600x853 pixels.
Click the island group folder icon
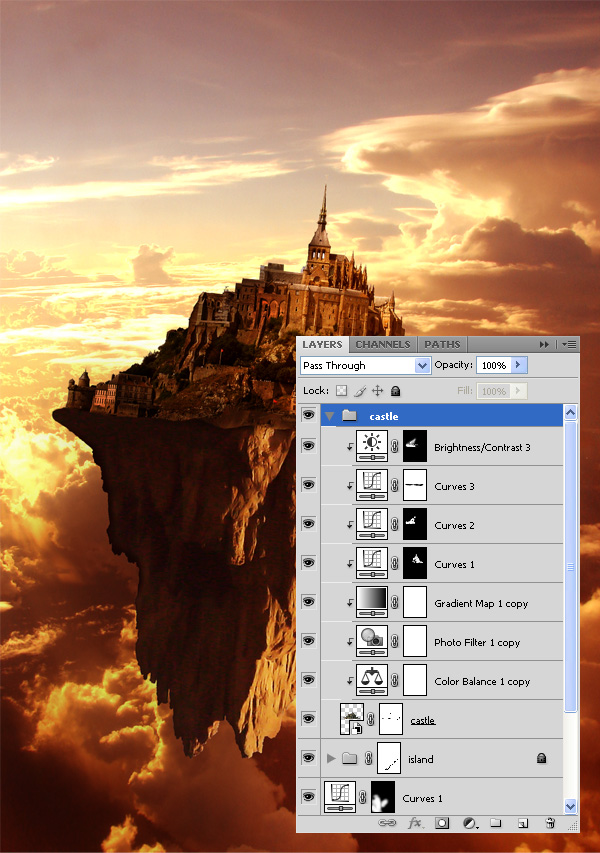pyautogui.click(x=349, y=758)
